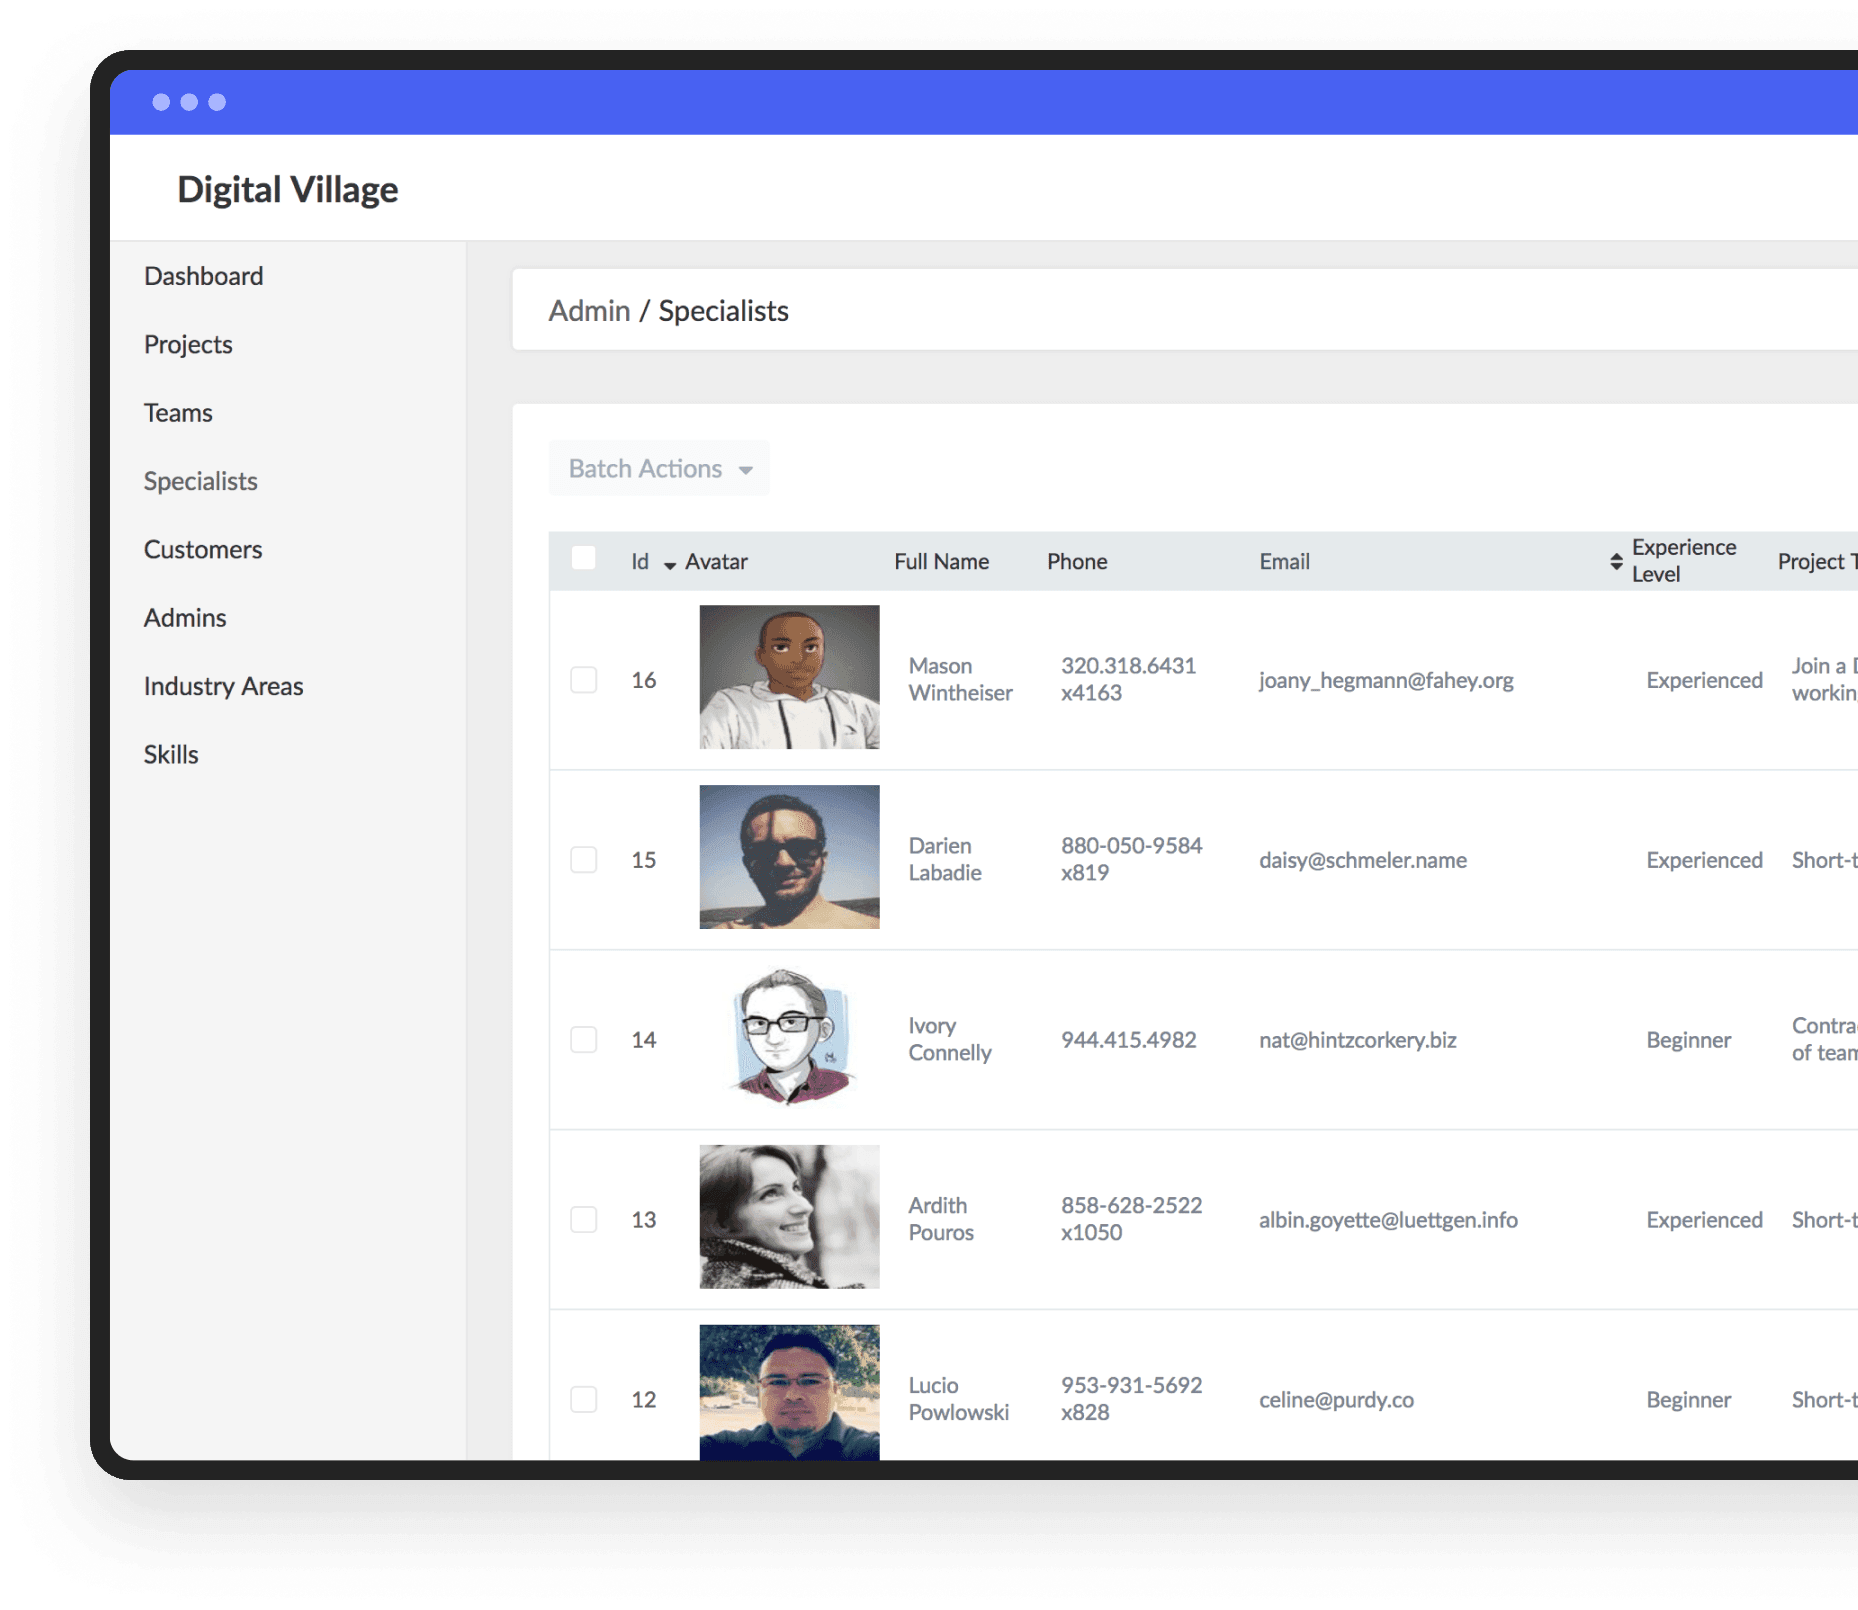Check the box for row 15
The image size is (1858, 1610).
coord(583,860)
